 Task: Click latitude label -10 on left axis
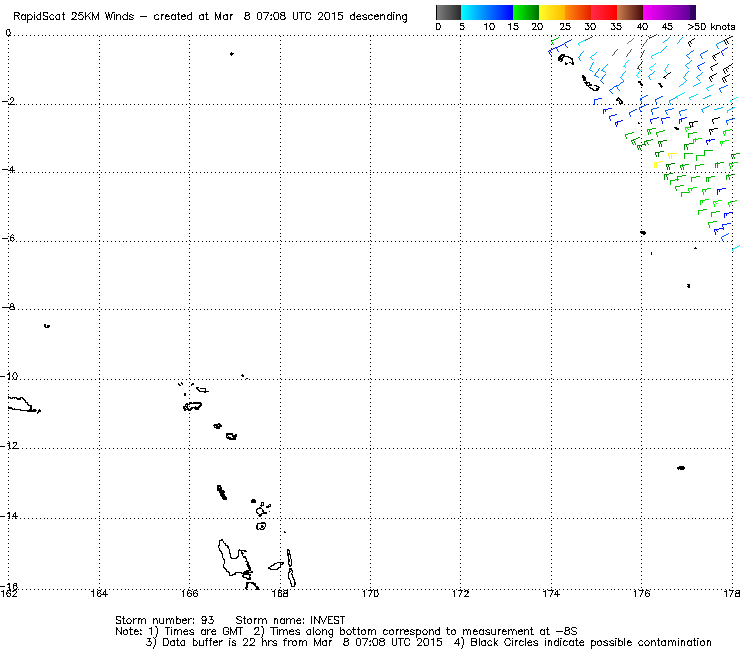tap(9, 376)
